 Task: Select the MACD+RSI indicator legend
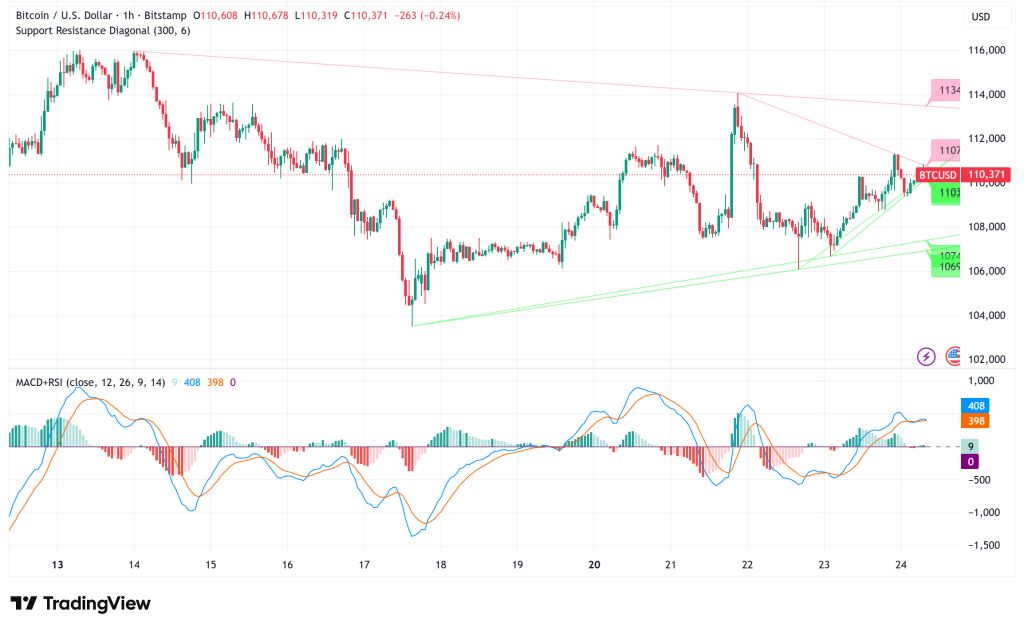pyautogui.click(x=90, y=383)
